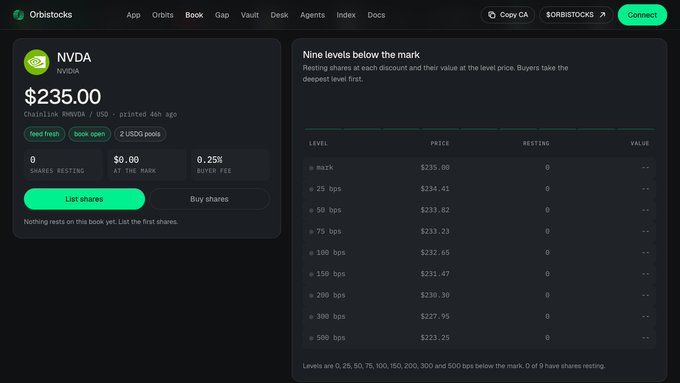Click the 'Nine levels below the mark' heading
This screenshot has width=680, height=383.
361,55
